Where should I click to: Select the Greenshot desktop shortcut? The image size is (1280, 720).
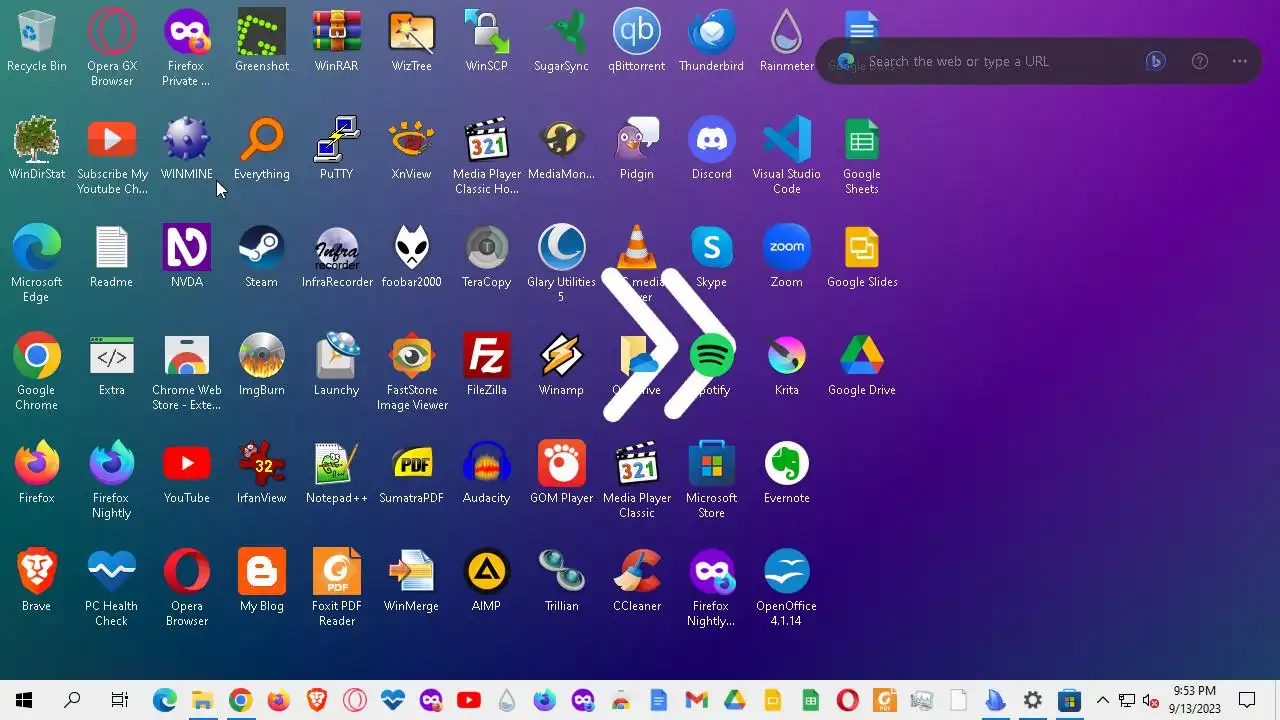[262, 42]
